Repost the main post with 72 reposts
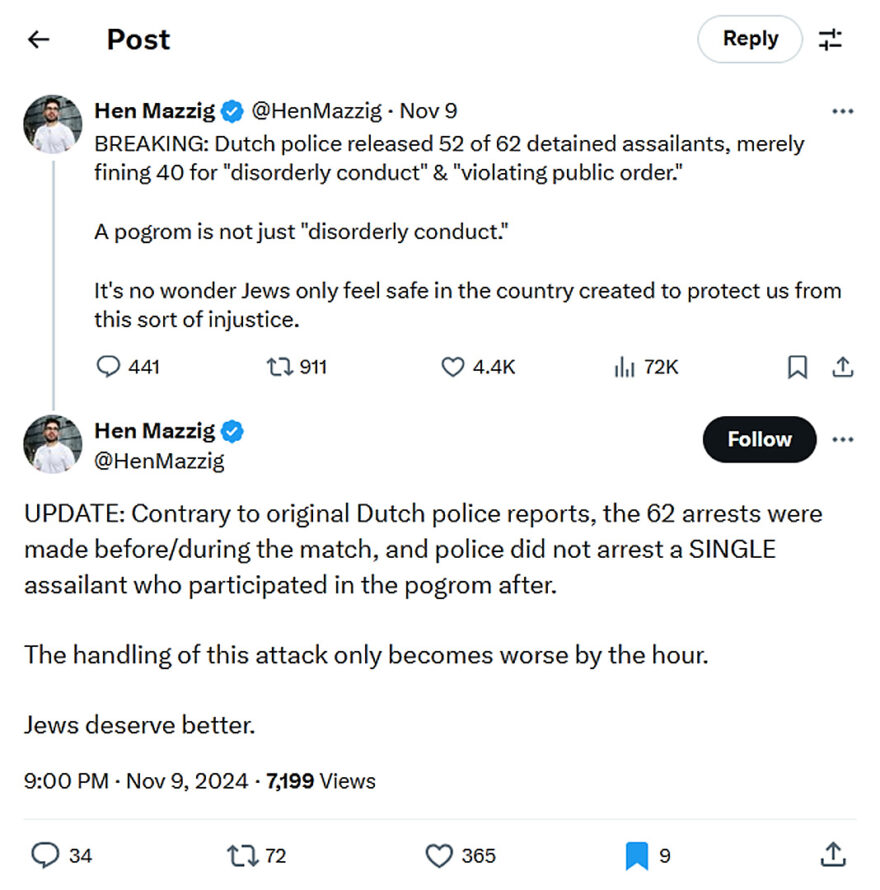880x890 pixels. click(241, 855)
